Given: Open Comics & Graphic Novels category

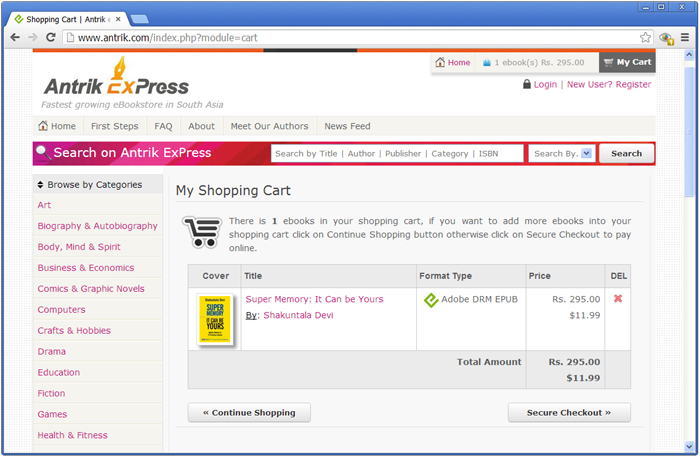Looking at the screenshot, I should (x=91, y=289).
